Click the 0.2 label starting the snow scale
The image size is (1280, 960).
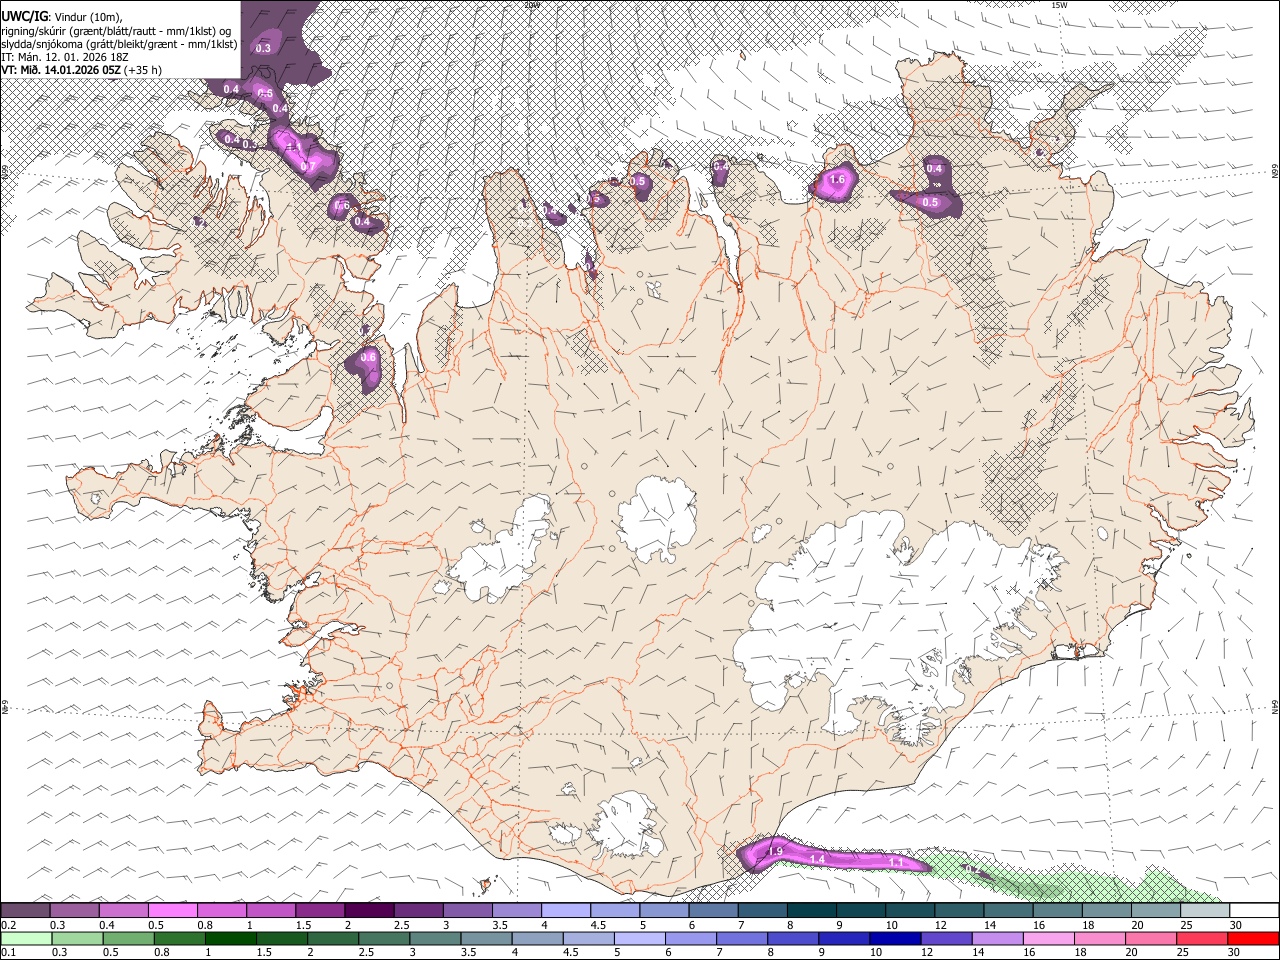pyautogui.click(x=7, y=925)
